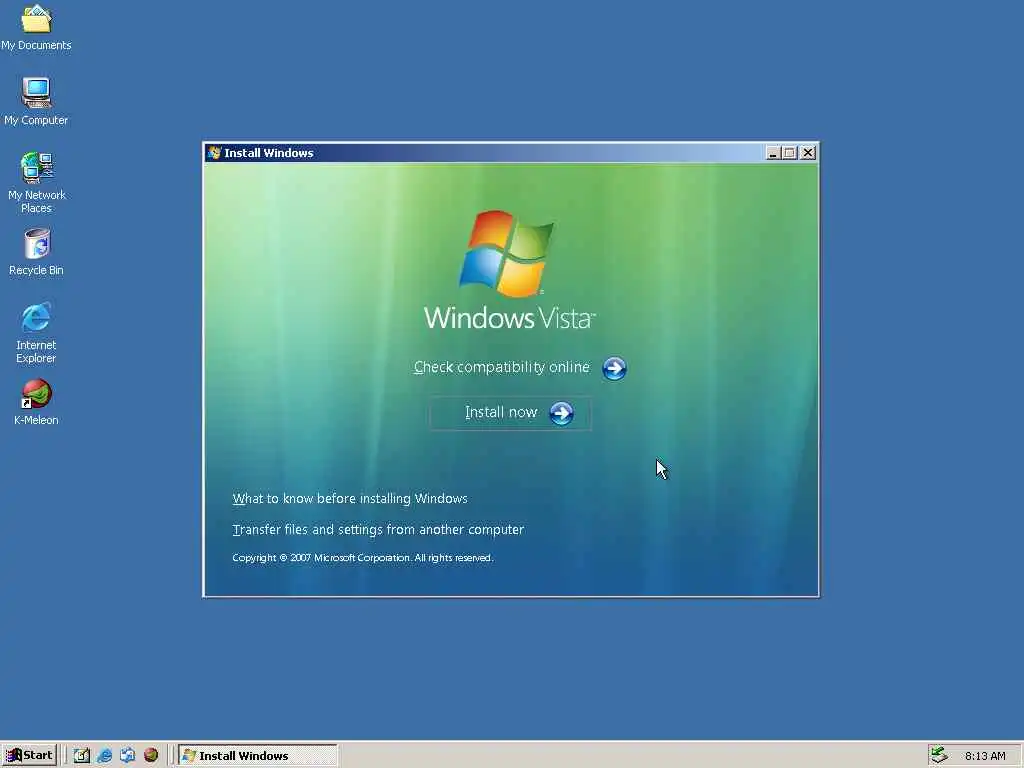1024x768 pixels.
Task: Click the system tray network icon
Action: (x=939, y=755)
